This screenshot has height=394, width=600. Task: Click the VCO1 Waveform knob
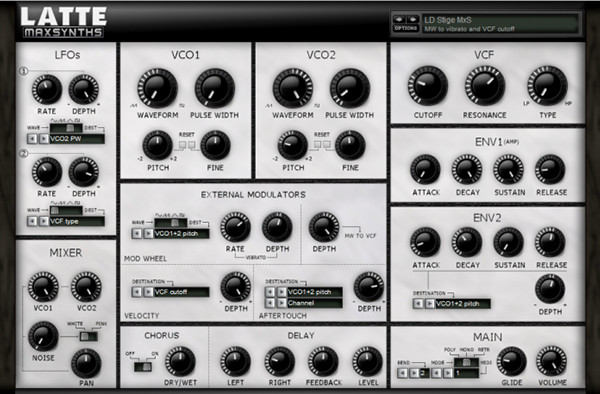(x=157, y=88)
